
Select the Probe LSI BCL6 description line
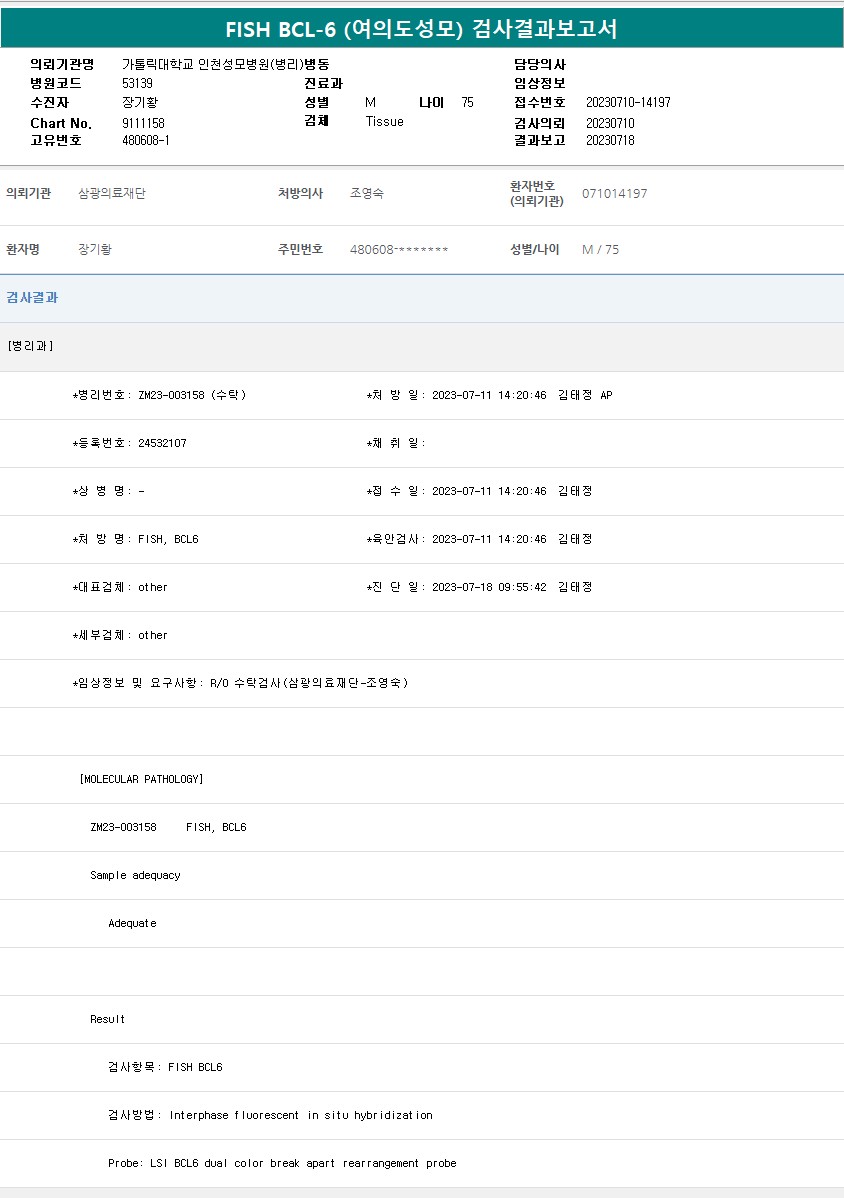pos(282,1163)
